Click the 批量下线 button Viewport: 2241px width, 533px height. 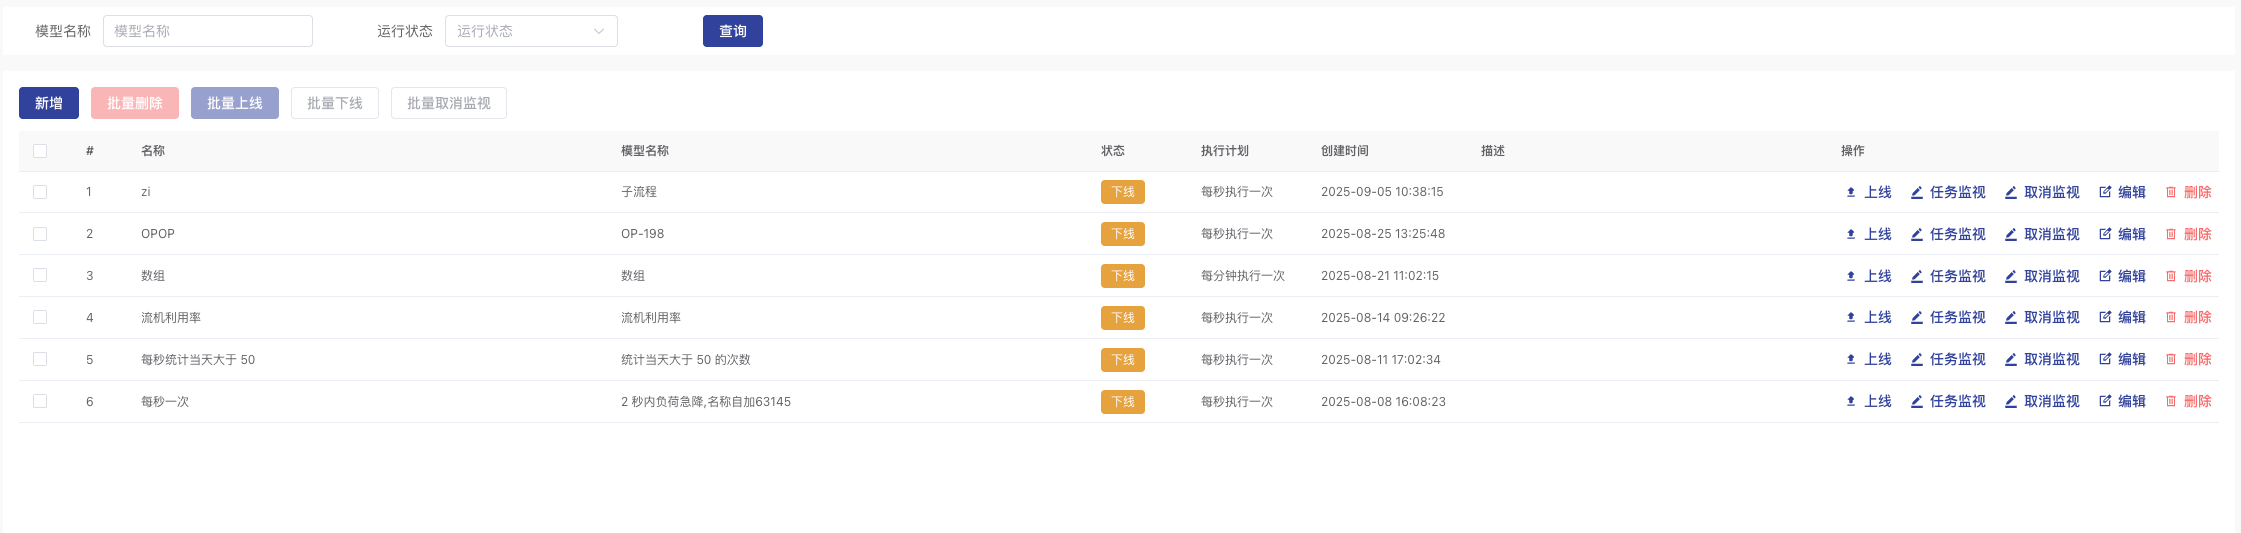click(335, 103)
